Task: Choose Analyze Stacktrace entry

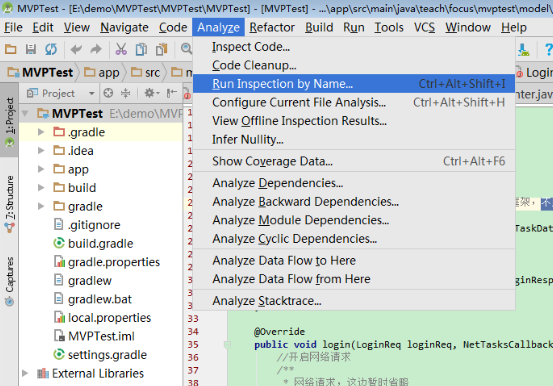Action: 354,301
